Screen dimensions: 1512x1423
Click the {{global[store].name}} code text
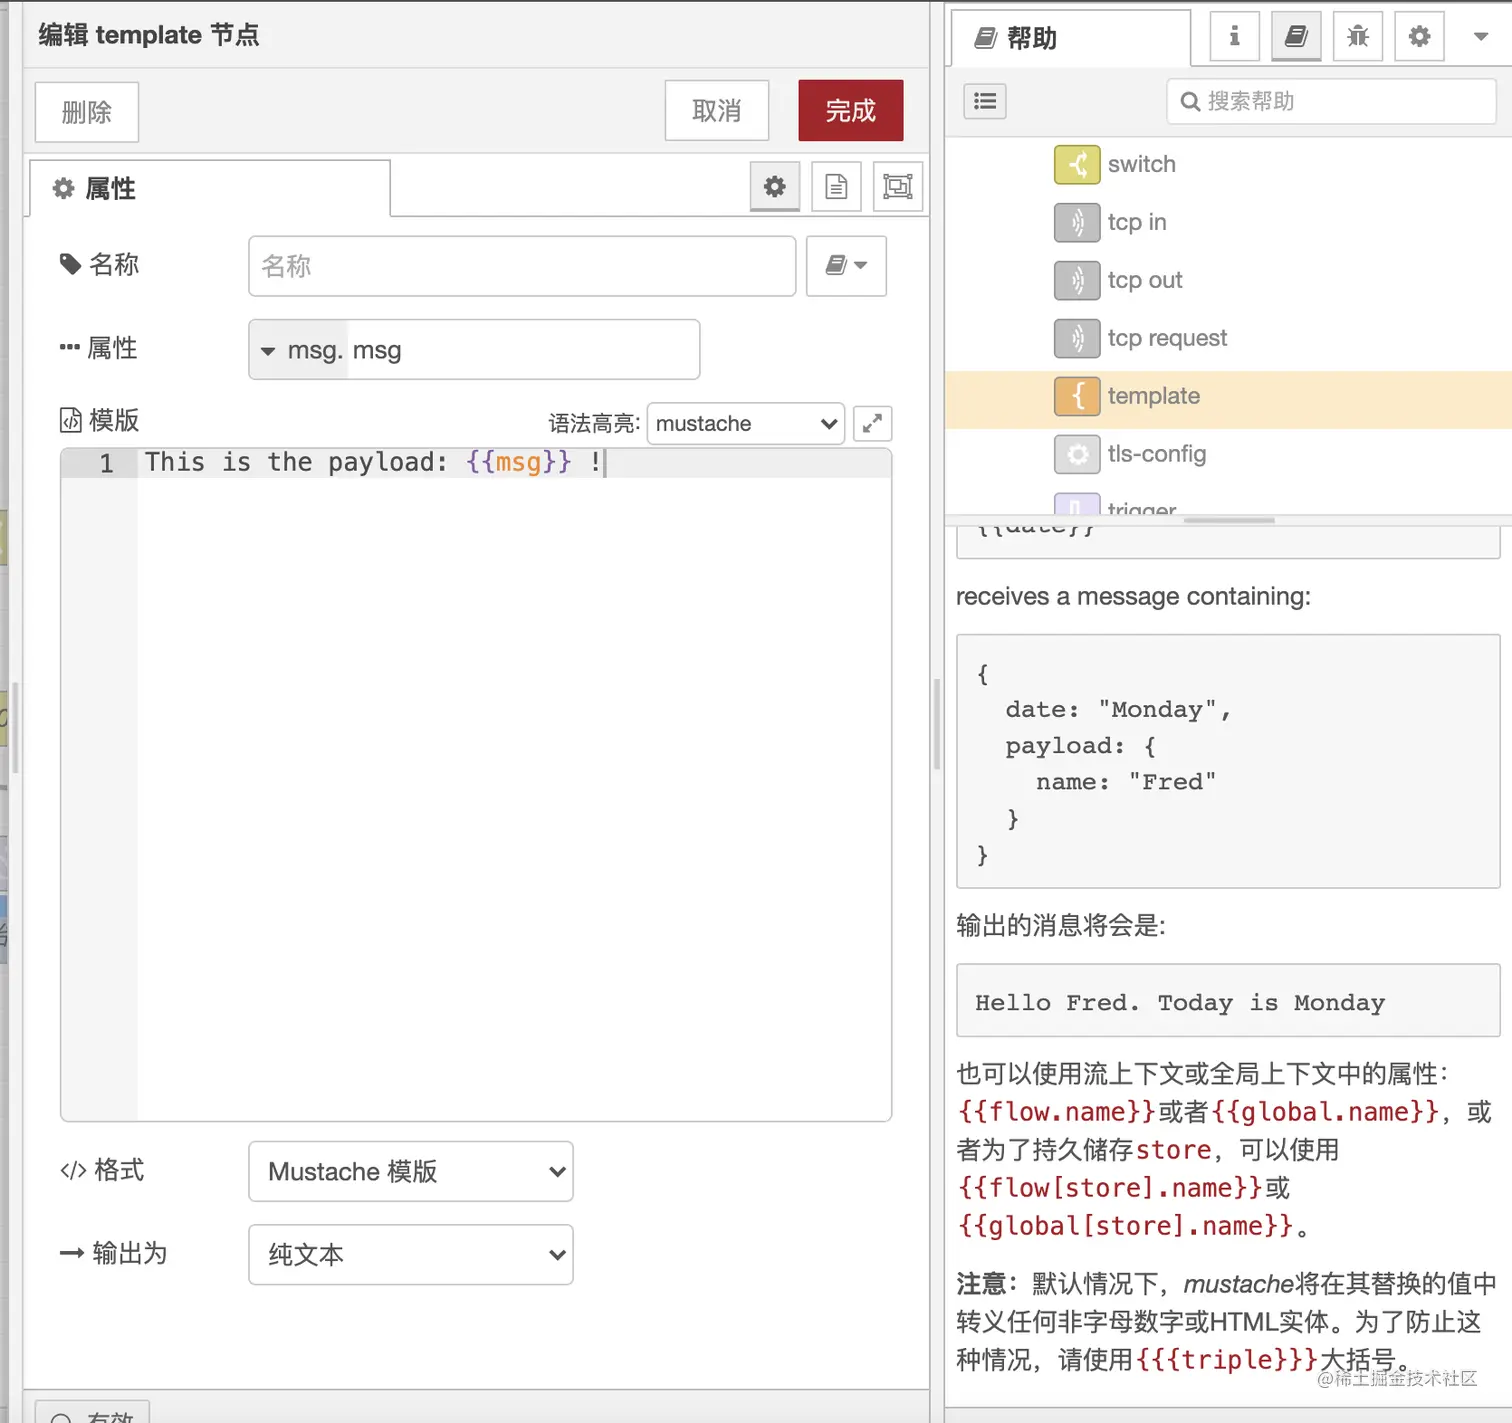tap(1126, 1226)
